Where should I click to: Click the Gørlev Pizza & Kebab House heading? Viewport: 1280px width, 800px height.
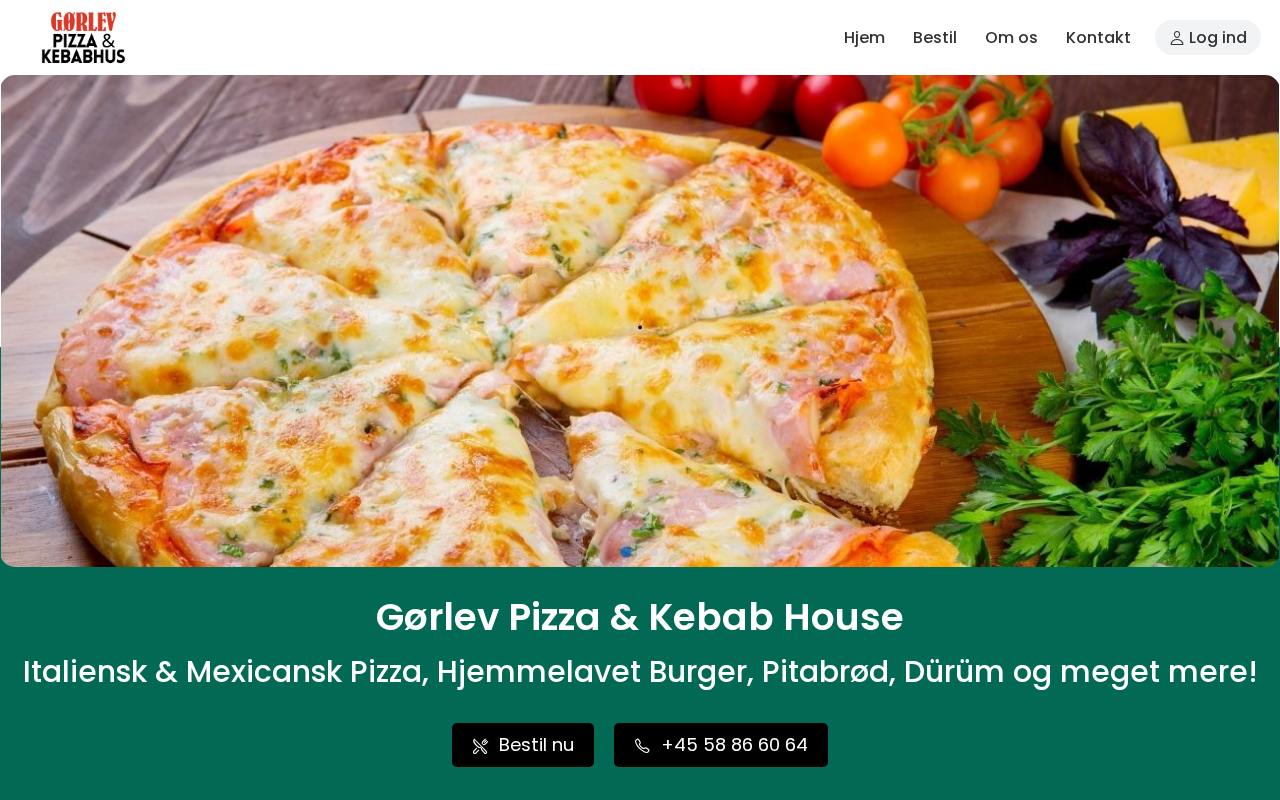pos(640,617)
